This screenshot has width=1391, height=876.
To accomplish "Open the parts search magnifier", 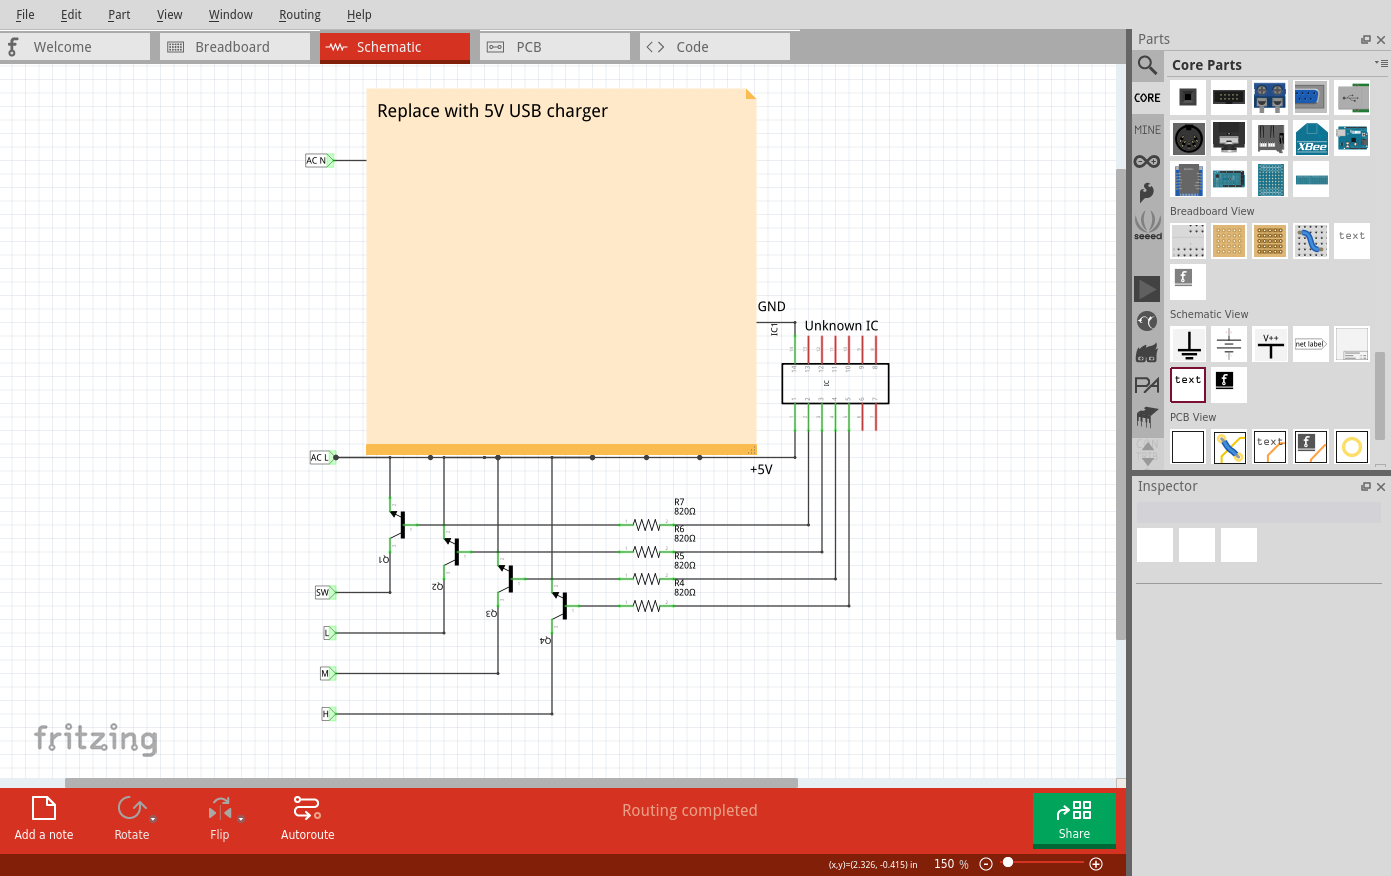I will [1147, 65].
